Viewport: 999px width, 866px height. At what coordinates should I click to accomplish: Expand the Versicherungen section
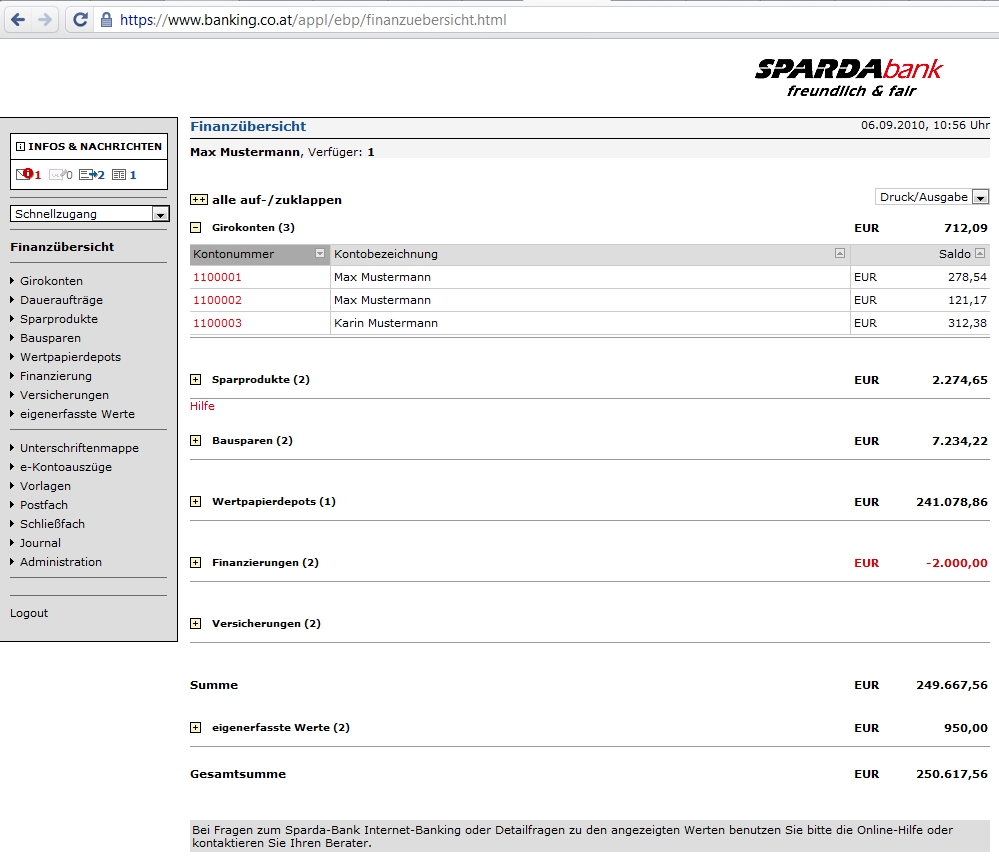[x=196, y=624]
